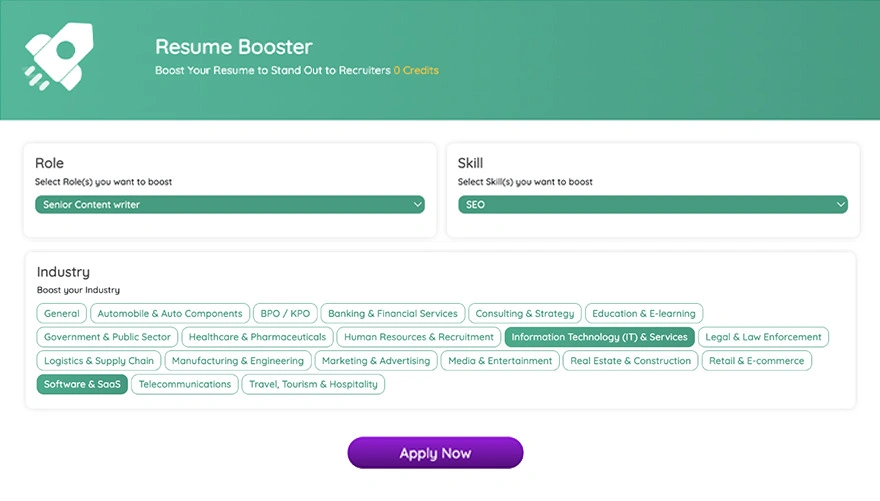Toggle the General industry chip
This screenshot has width=880, height=501.
61,313
